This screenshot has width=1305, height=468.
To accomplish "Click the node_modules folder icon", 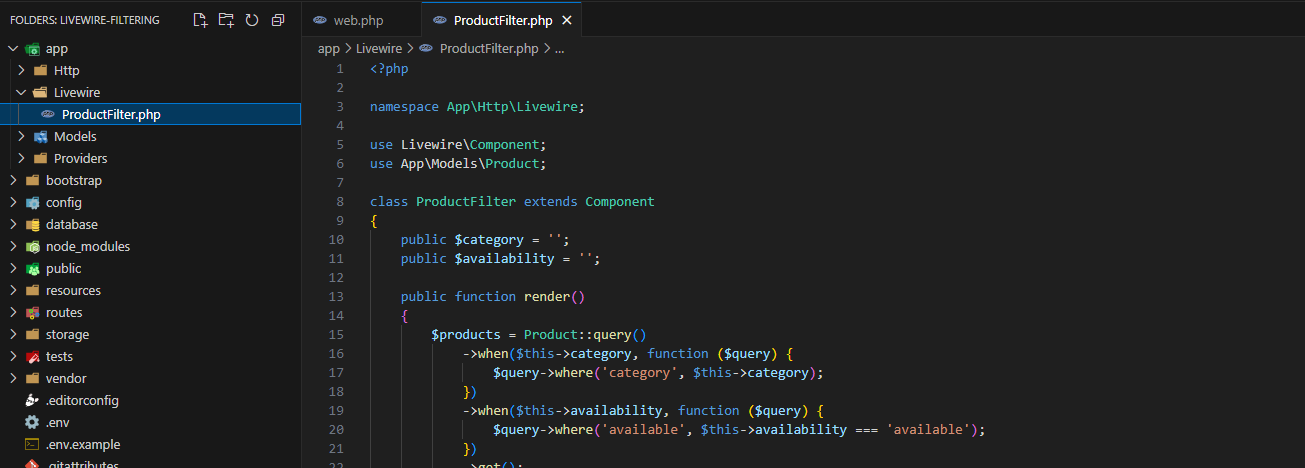I will tap(32, 246).
